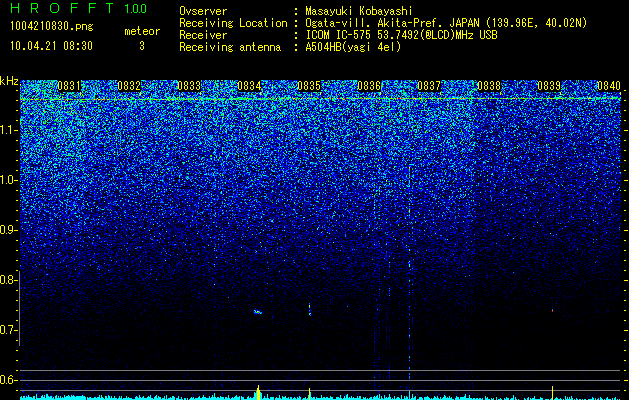
Task: Click the meteor echo near 0835
Action: click(x=309, y=310)
